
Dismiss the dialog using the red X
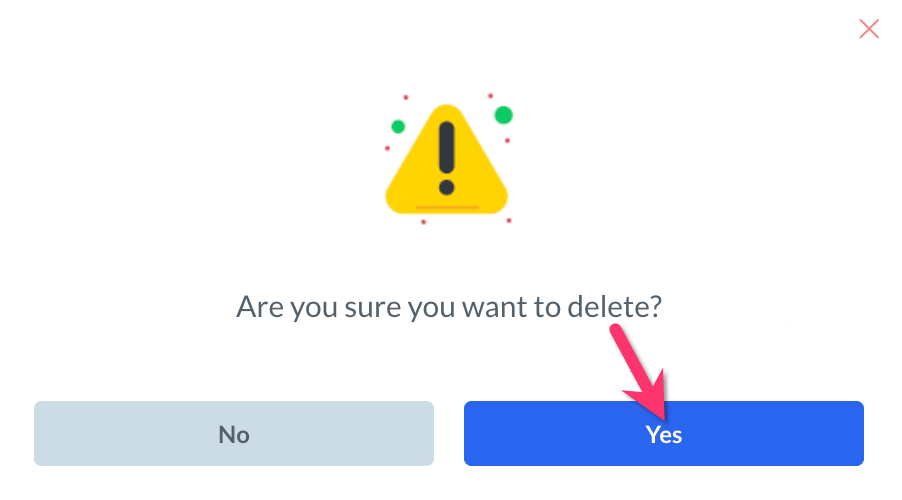coord(869,29)
